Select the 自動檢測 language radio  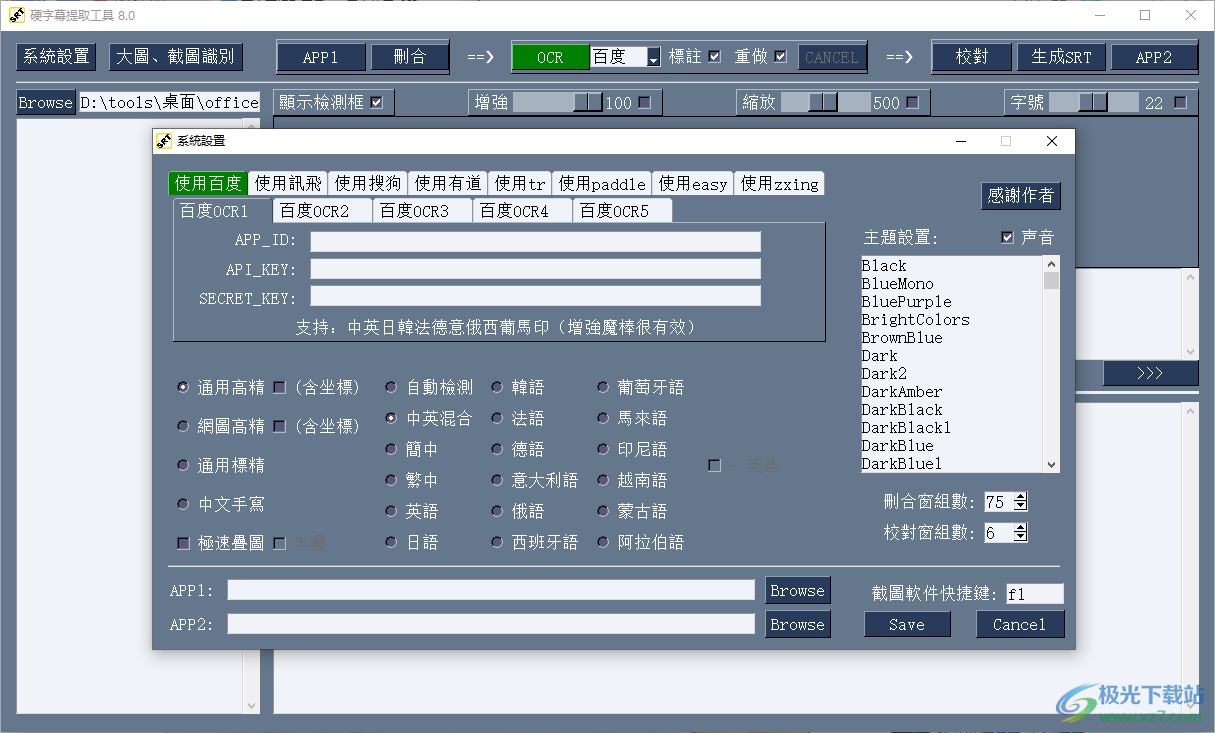tap(391, 387)
